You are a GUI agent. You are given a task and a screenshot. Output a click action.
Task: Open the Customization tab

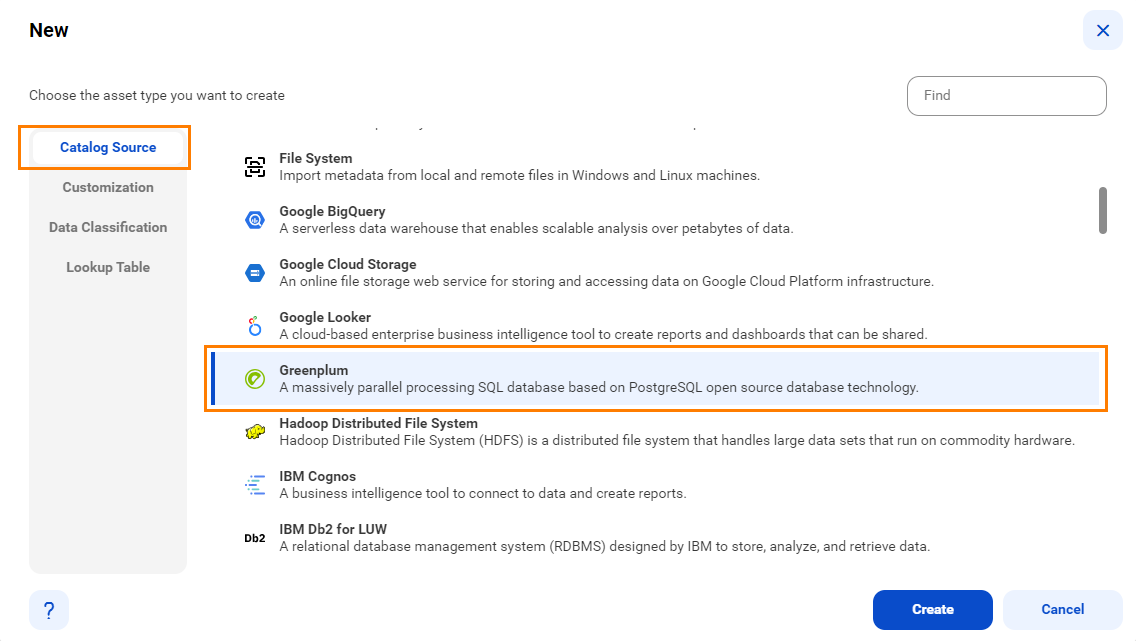point(108,188)
